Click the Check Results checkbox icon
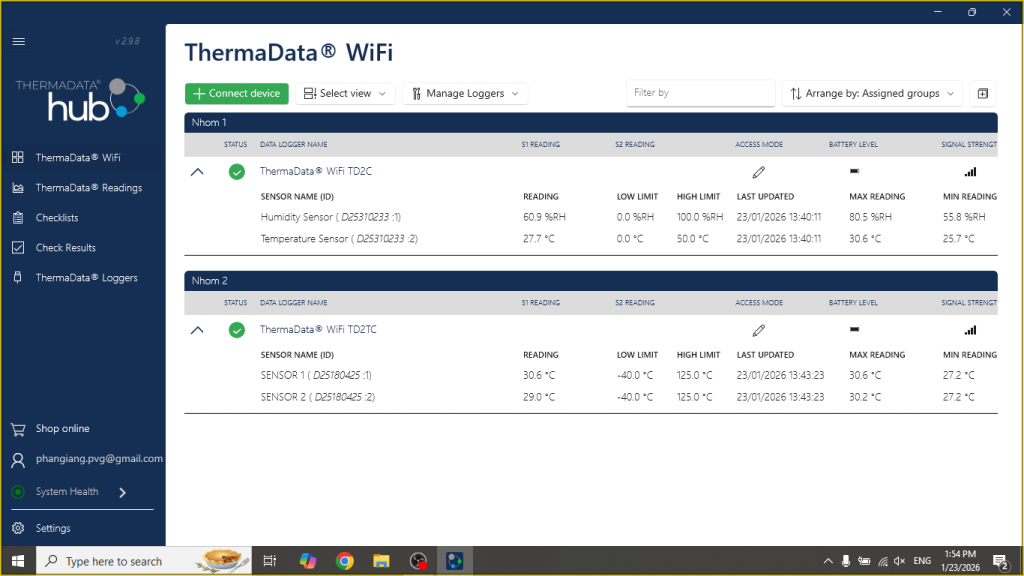 [x=18, y=248]
